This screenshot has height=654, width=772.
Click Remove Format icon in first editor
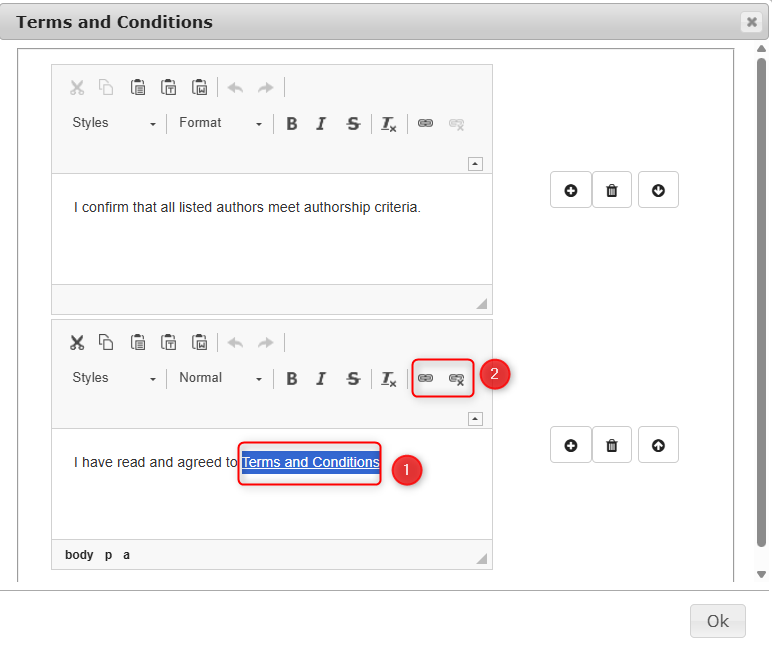(389, 124)
